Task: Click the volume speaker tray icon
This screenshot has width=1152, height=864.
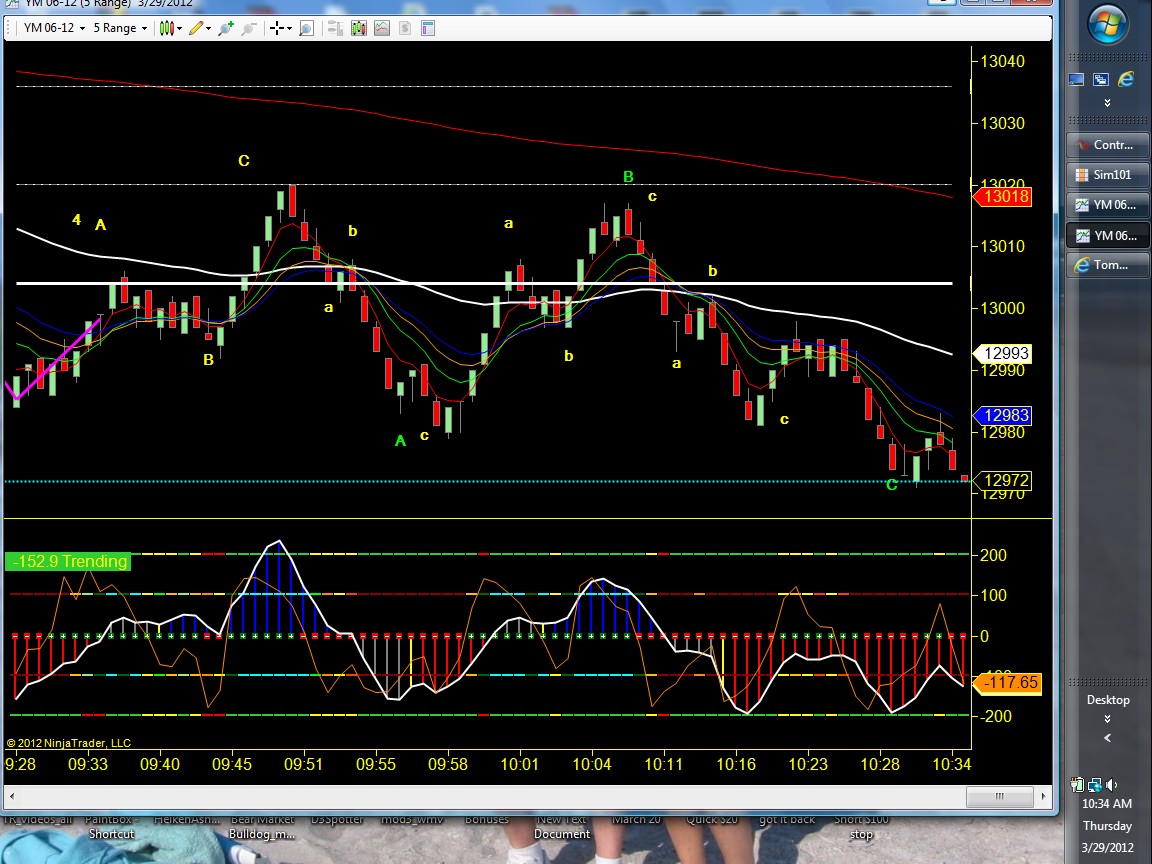Action: point(1110,784)
